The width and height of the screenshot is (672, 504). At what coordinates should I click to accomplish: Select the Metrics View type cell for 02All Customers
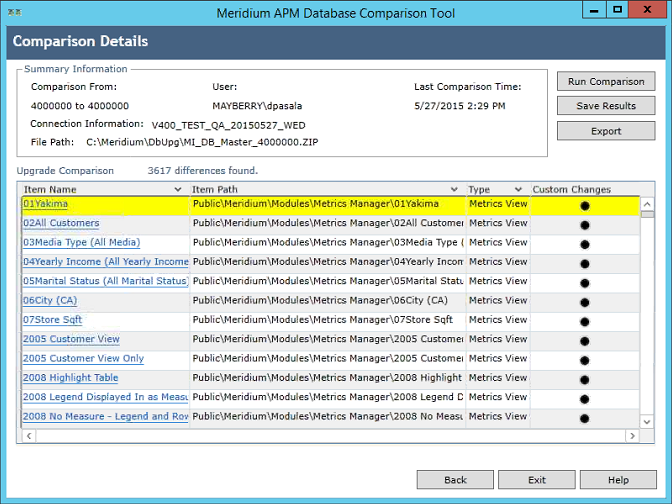498,223
